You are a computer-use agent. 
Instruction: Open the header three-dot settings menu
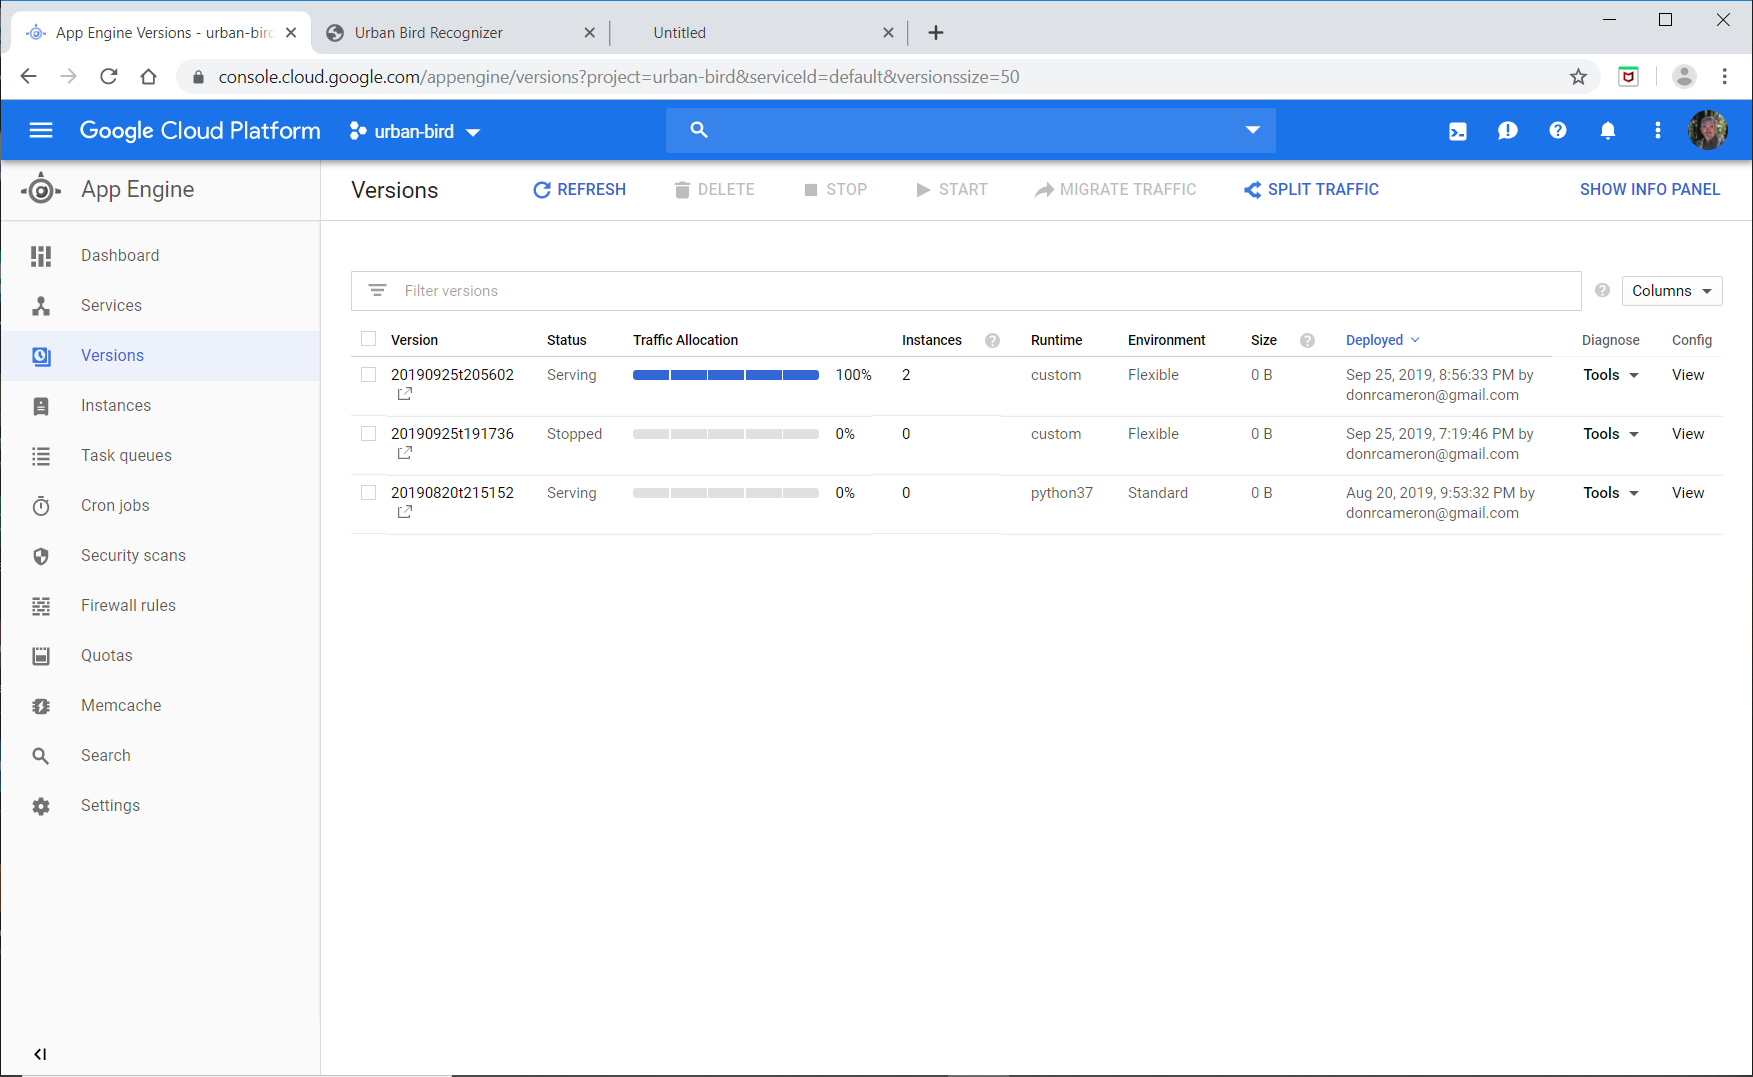1658,130
